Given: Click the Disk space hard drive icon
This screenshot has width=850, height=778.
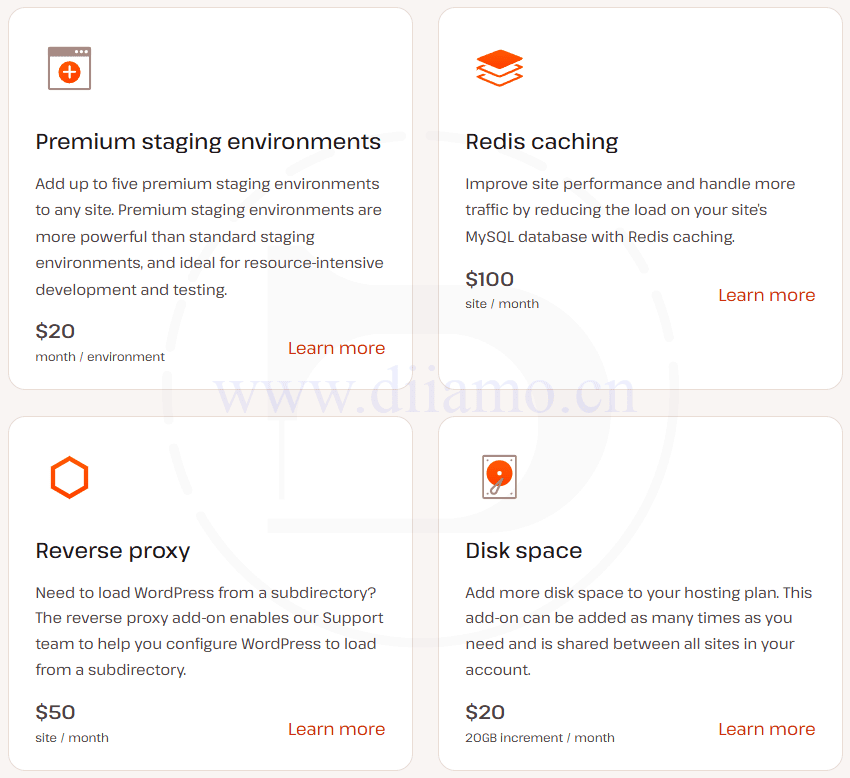Looking at the screenshot, I should pos(499,477).
